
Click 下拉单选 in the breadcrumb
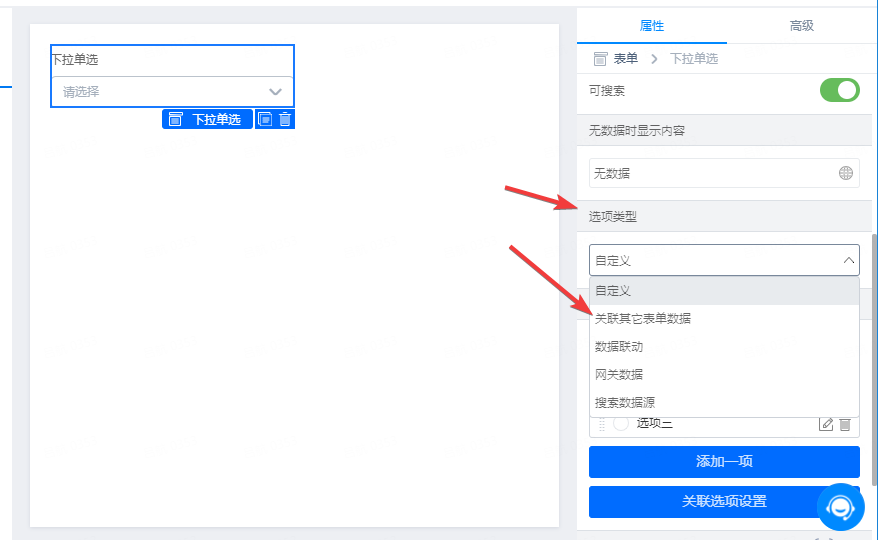pyautogui.click(x=694, y=58)
